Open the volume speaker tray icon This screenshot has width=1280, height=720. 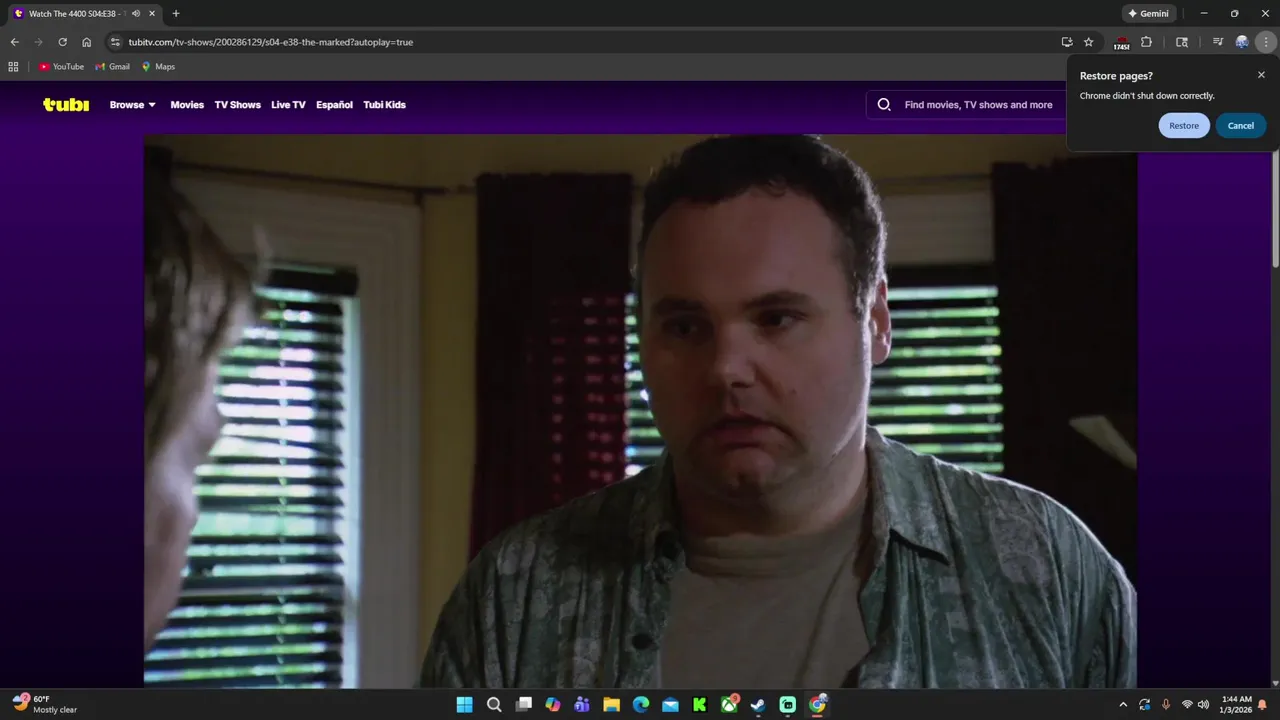coord(1203,705)
